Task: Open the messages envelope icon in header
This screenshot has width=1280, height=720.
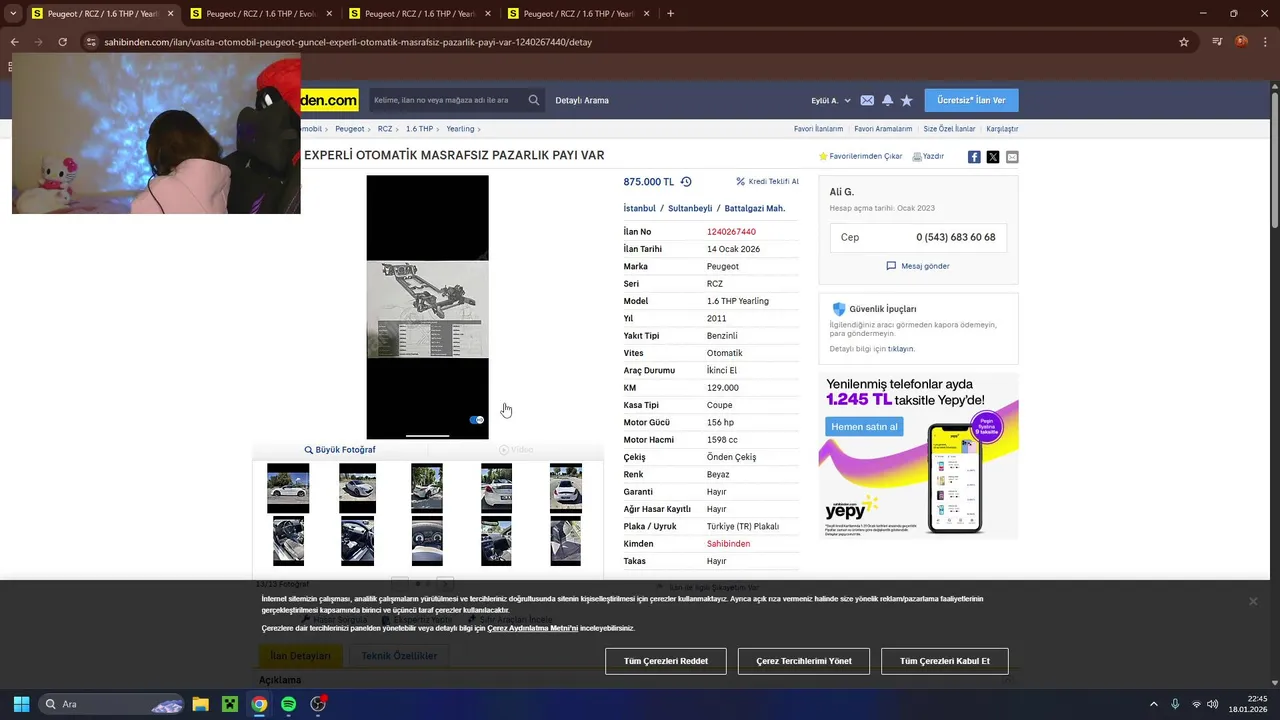Action: tap(867, 100)
